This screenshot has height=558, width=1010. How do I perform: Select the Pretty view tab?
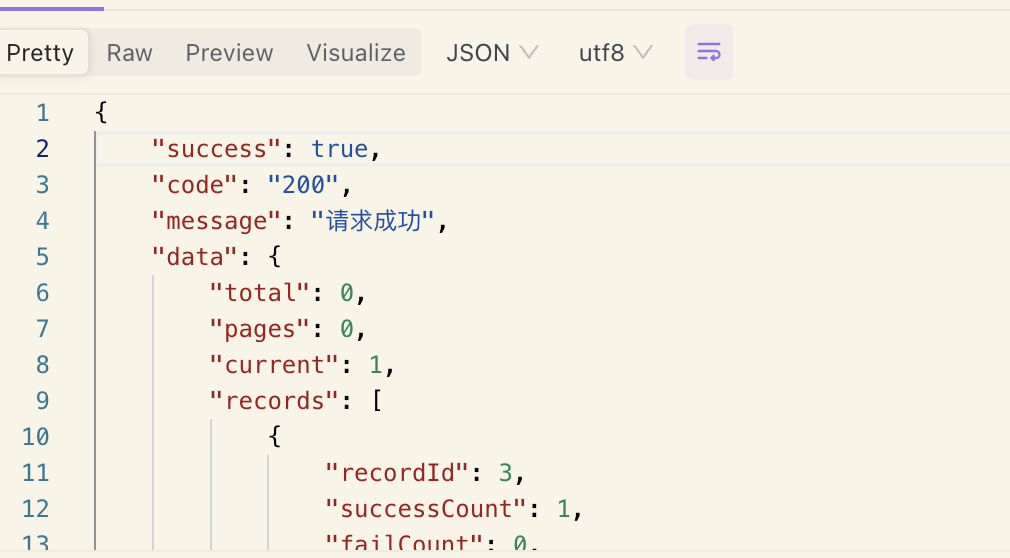[x=41, y=53]
